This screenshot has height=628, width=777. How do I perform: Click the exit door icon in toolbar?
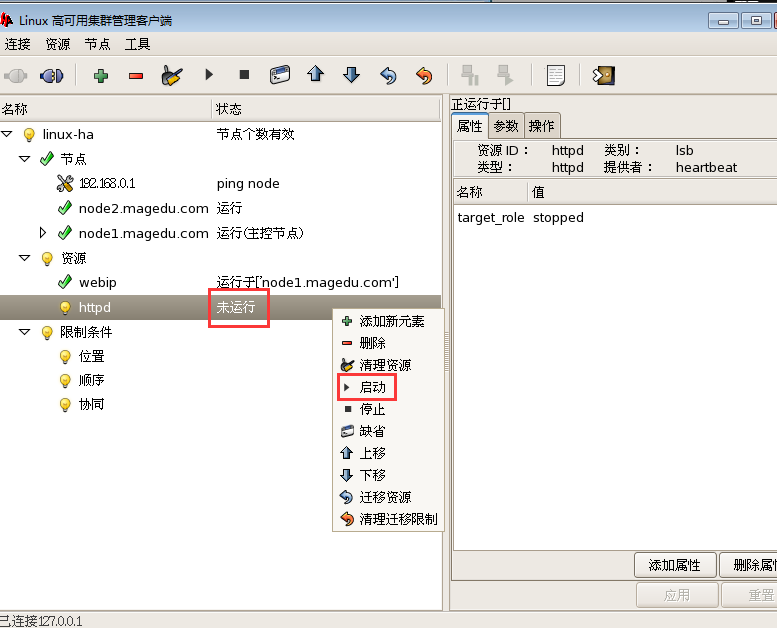[x=603, y=75]
